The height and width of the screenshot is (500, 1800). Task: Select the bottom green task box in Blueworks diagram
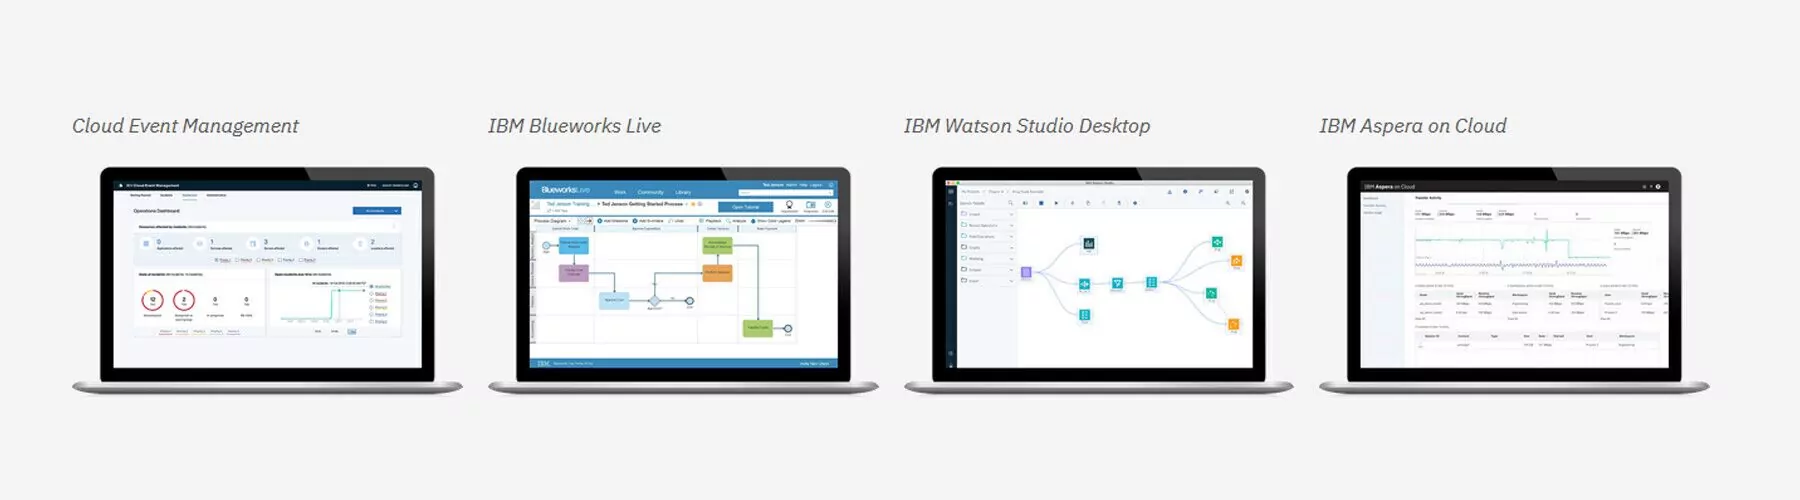tap(758, 328)
